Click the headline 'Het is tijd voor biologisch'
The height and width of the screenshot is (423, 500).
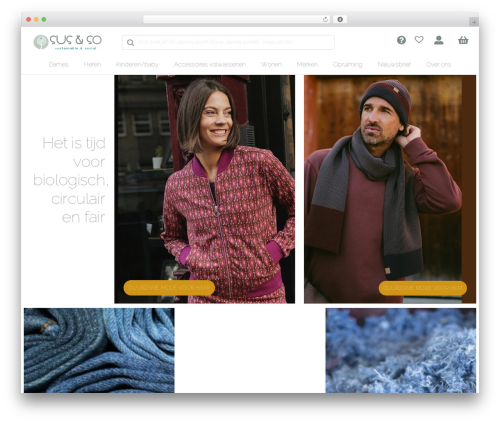[70, 180]
